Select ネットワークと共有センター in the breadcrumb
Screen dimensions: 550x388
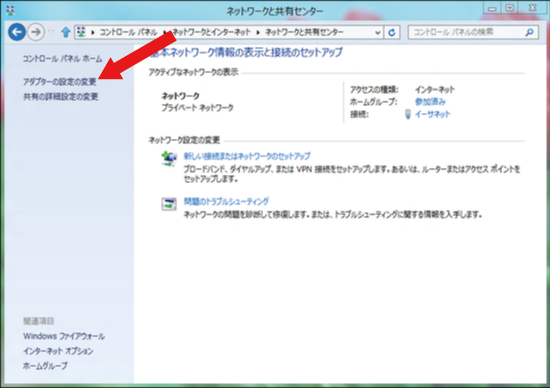(x=304, y=32)
